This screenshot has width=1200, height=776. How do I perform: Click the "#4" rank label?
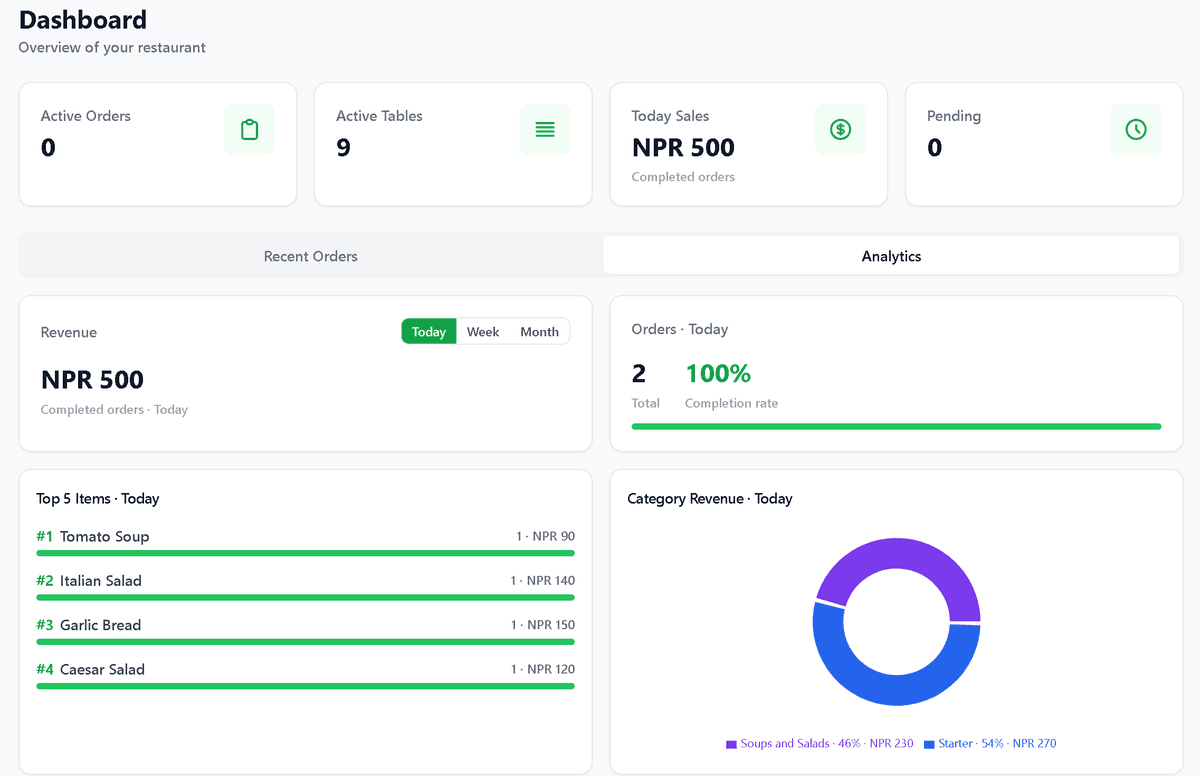45,669
